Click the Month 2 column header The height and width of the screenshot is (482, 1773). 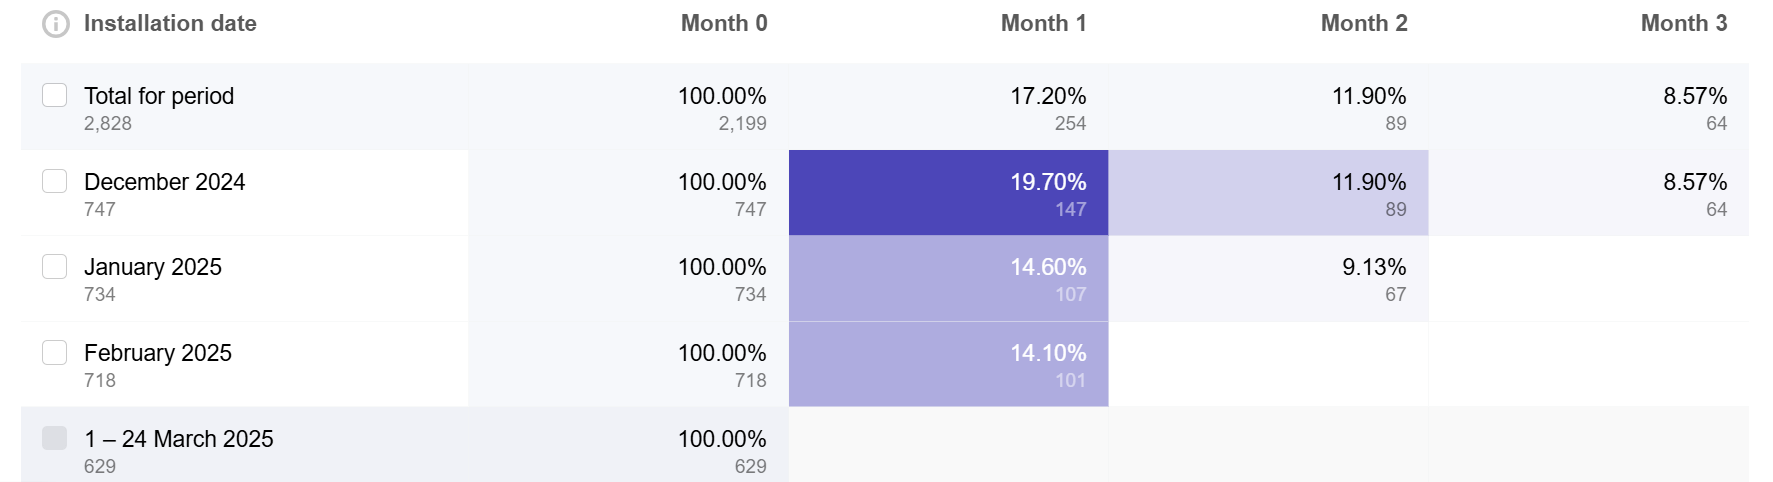pos(1364,24)
